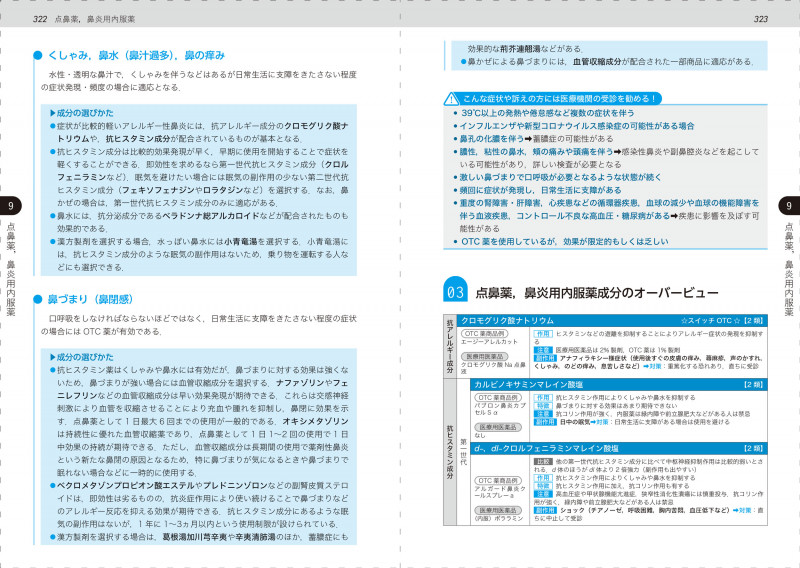Click the blue bullet before くしゃみ，鼻水 heading
Screen dimensions: 800x568
coord(37,56)
